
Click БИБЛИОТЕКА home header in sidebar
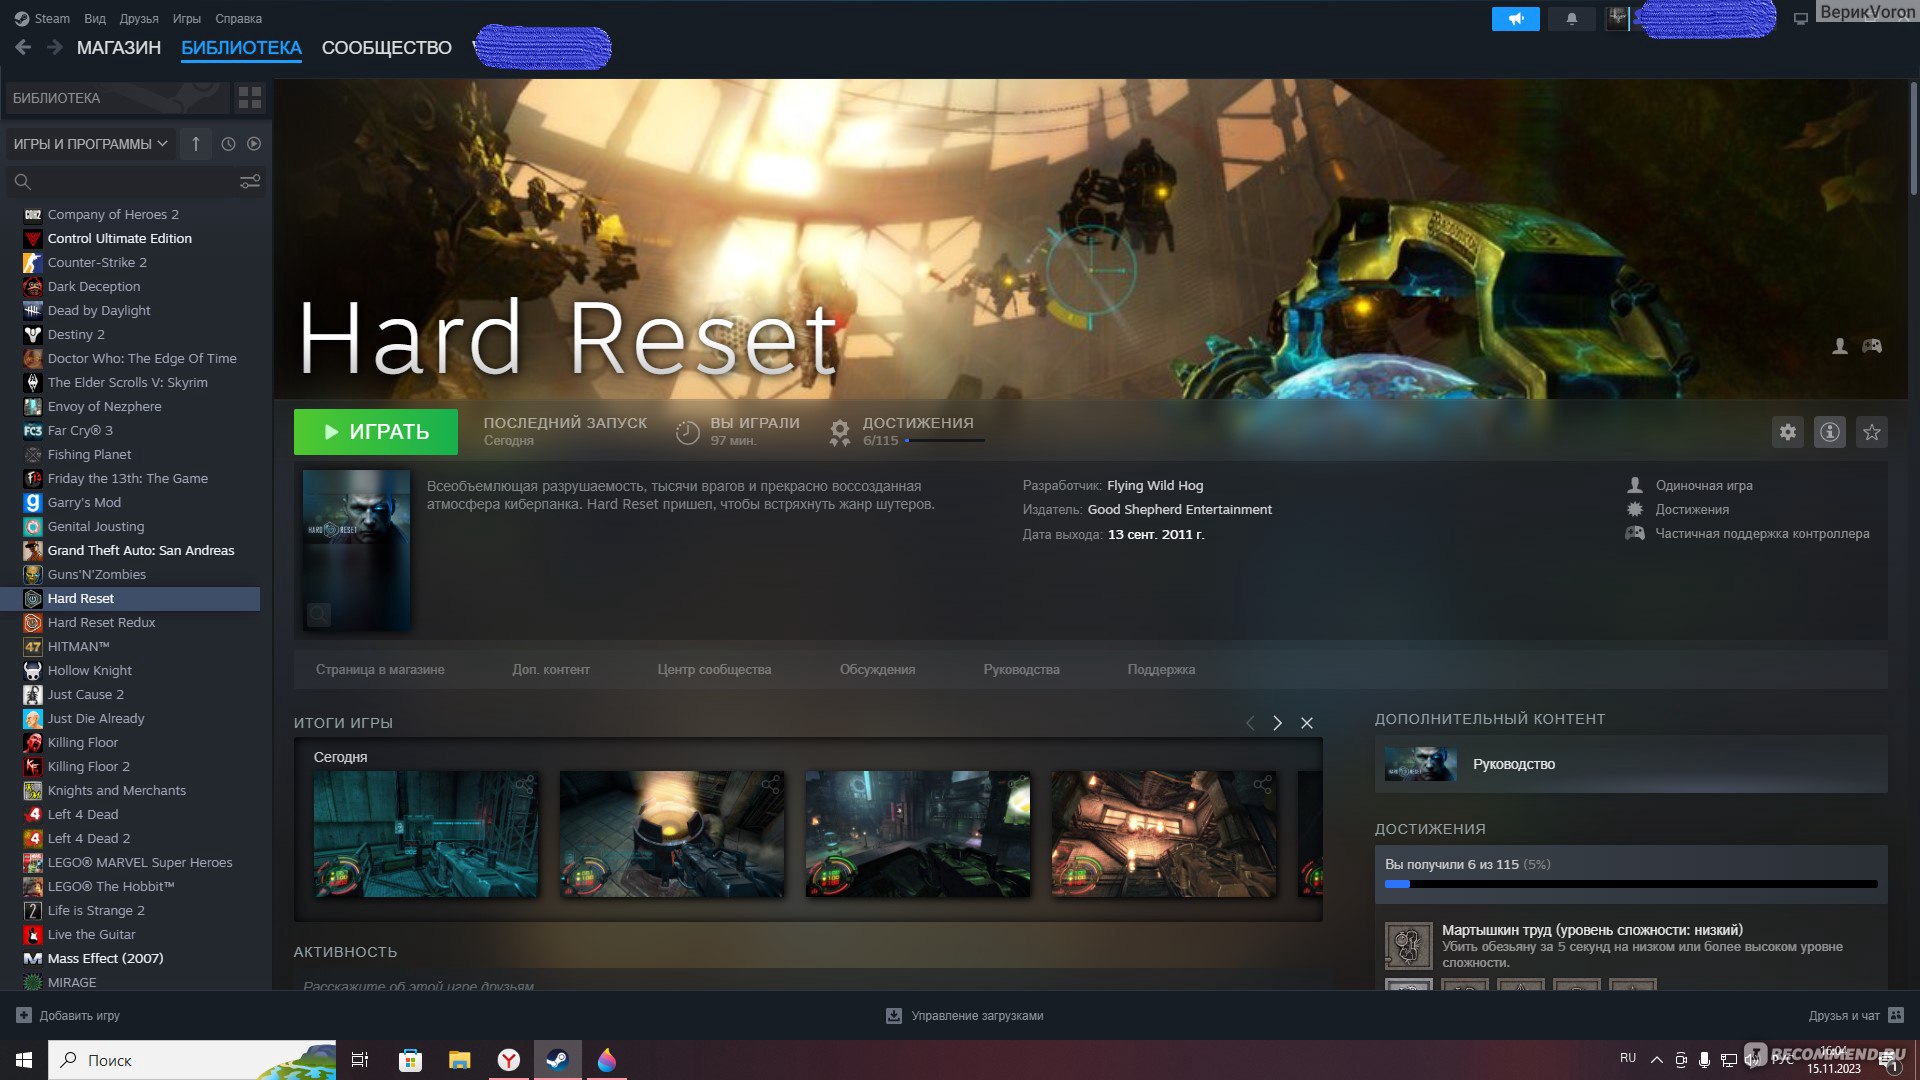[118, 98]
